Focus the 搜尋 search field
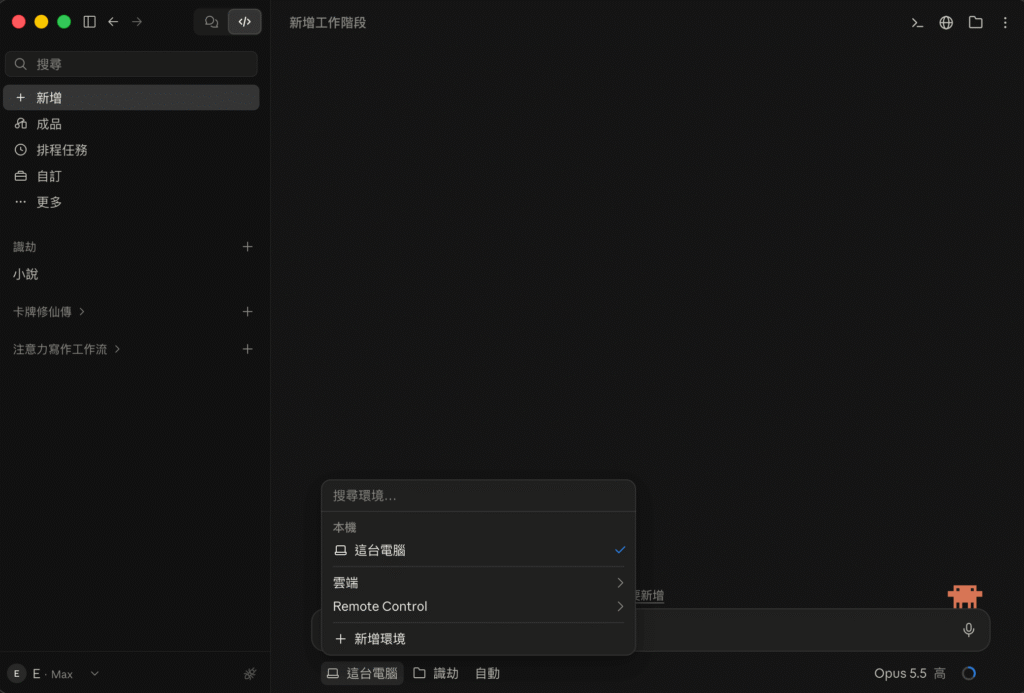 click(131, 64)
